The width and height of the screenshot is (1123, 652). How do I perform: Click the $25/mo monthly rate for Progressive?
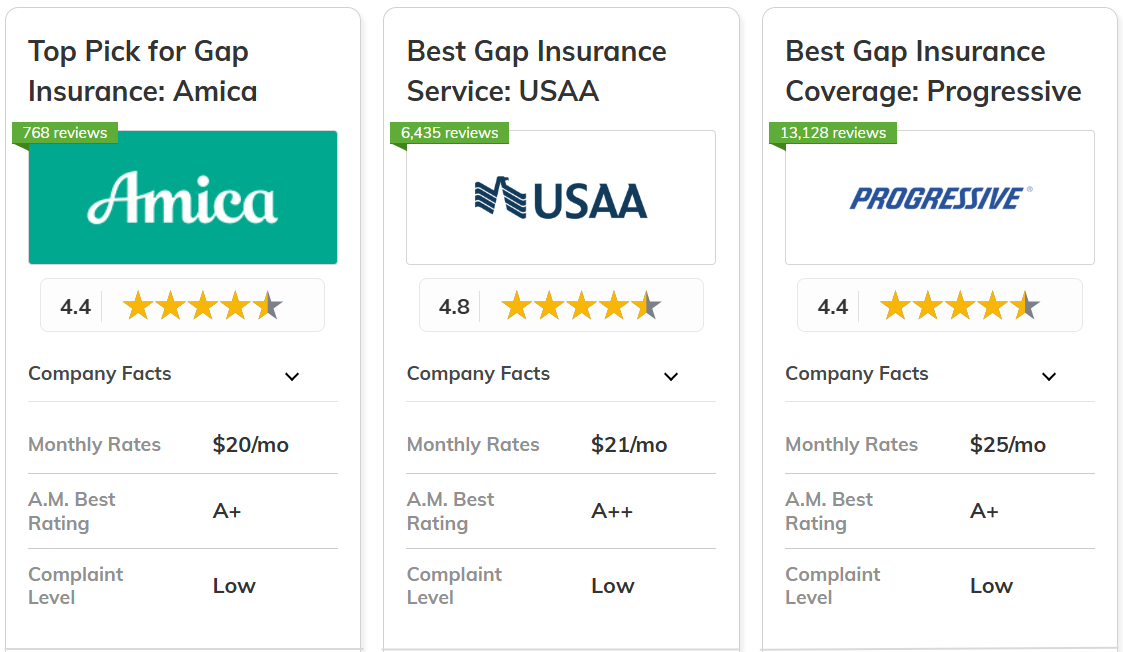(x=1008, y=444)
